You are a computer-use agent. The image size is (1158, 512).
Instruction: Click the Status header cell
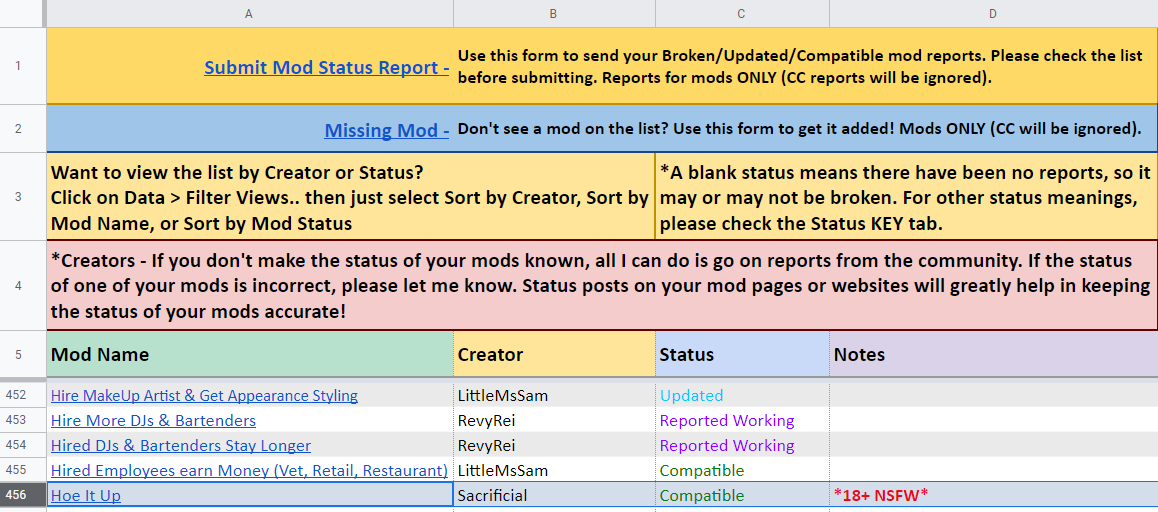pos(742,354)
